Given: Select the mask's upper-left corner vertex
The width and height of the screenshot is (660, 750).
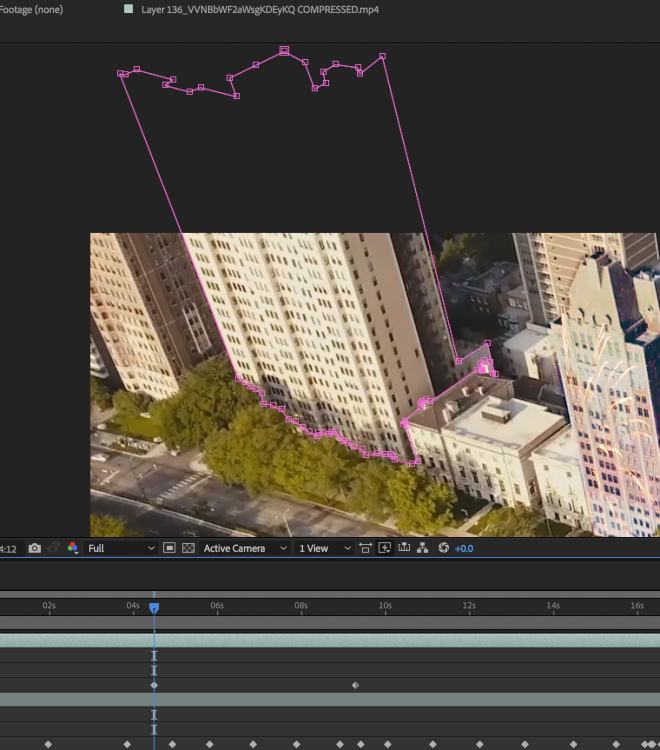Looking at the screenshot, I should tap(121, 74).
